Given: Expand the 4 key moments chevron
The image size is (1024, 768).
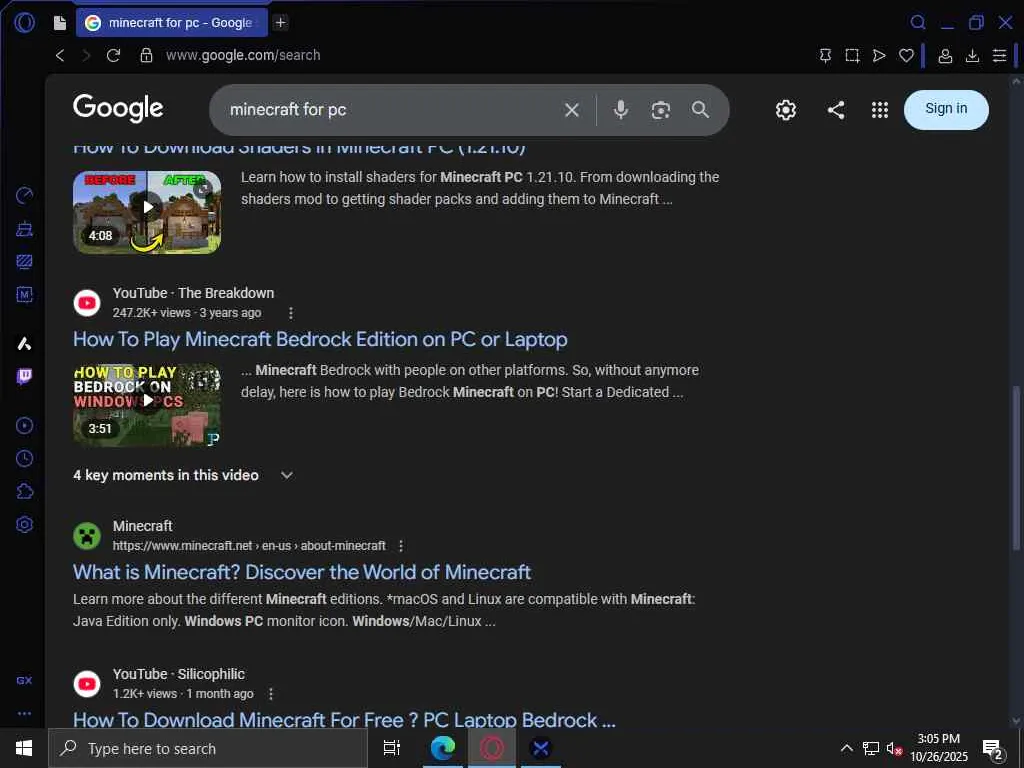Looking at the screenshot, I should pos(286,475).
